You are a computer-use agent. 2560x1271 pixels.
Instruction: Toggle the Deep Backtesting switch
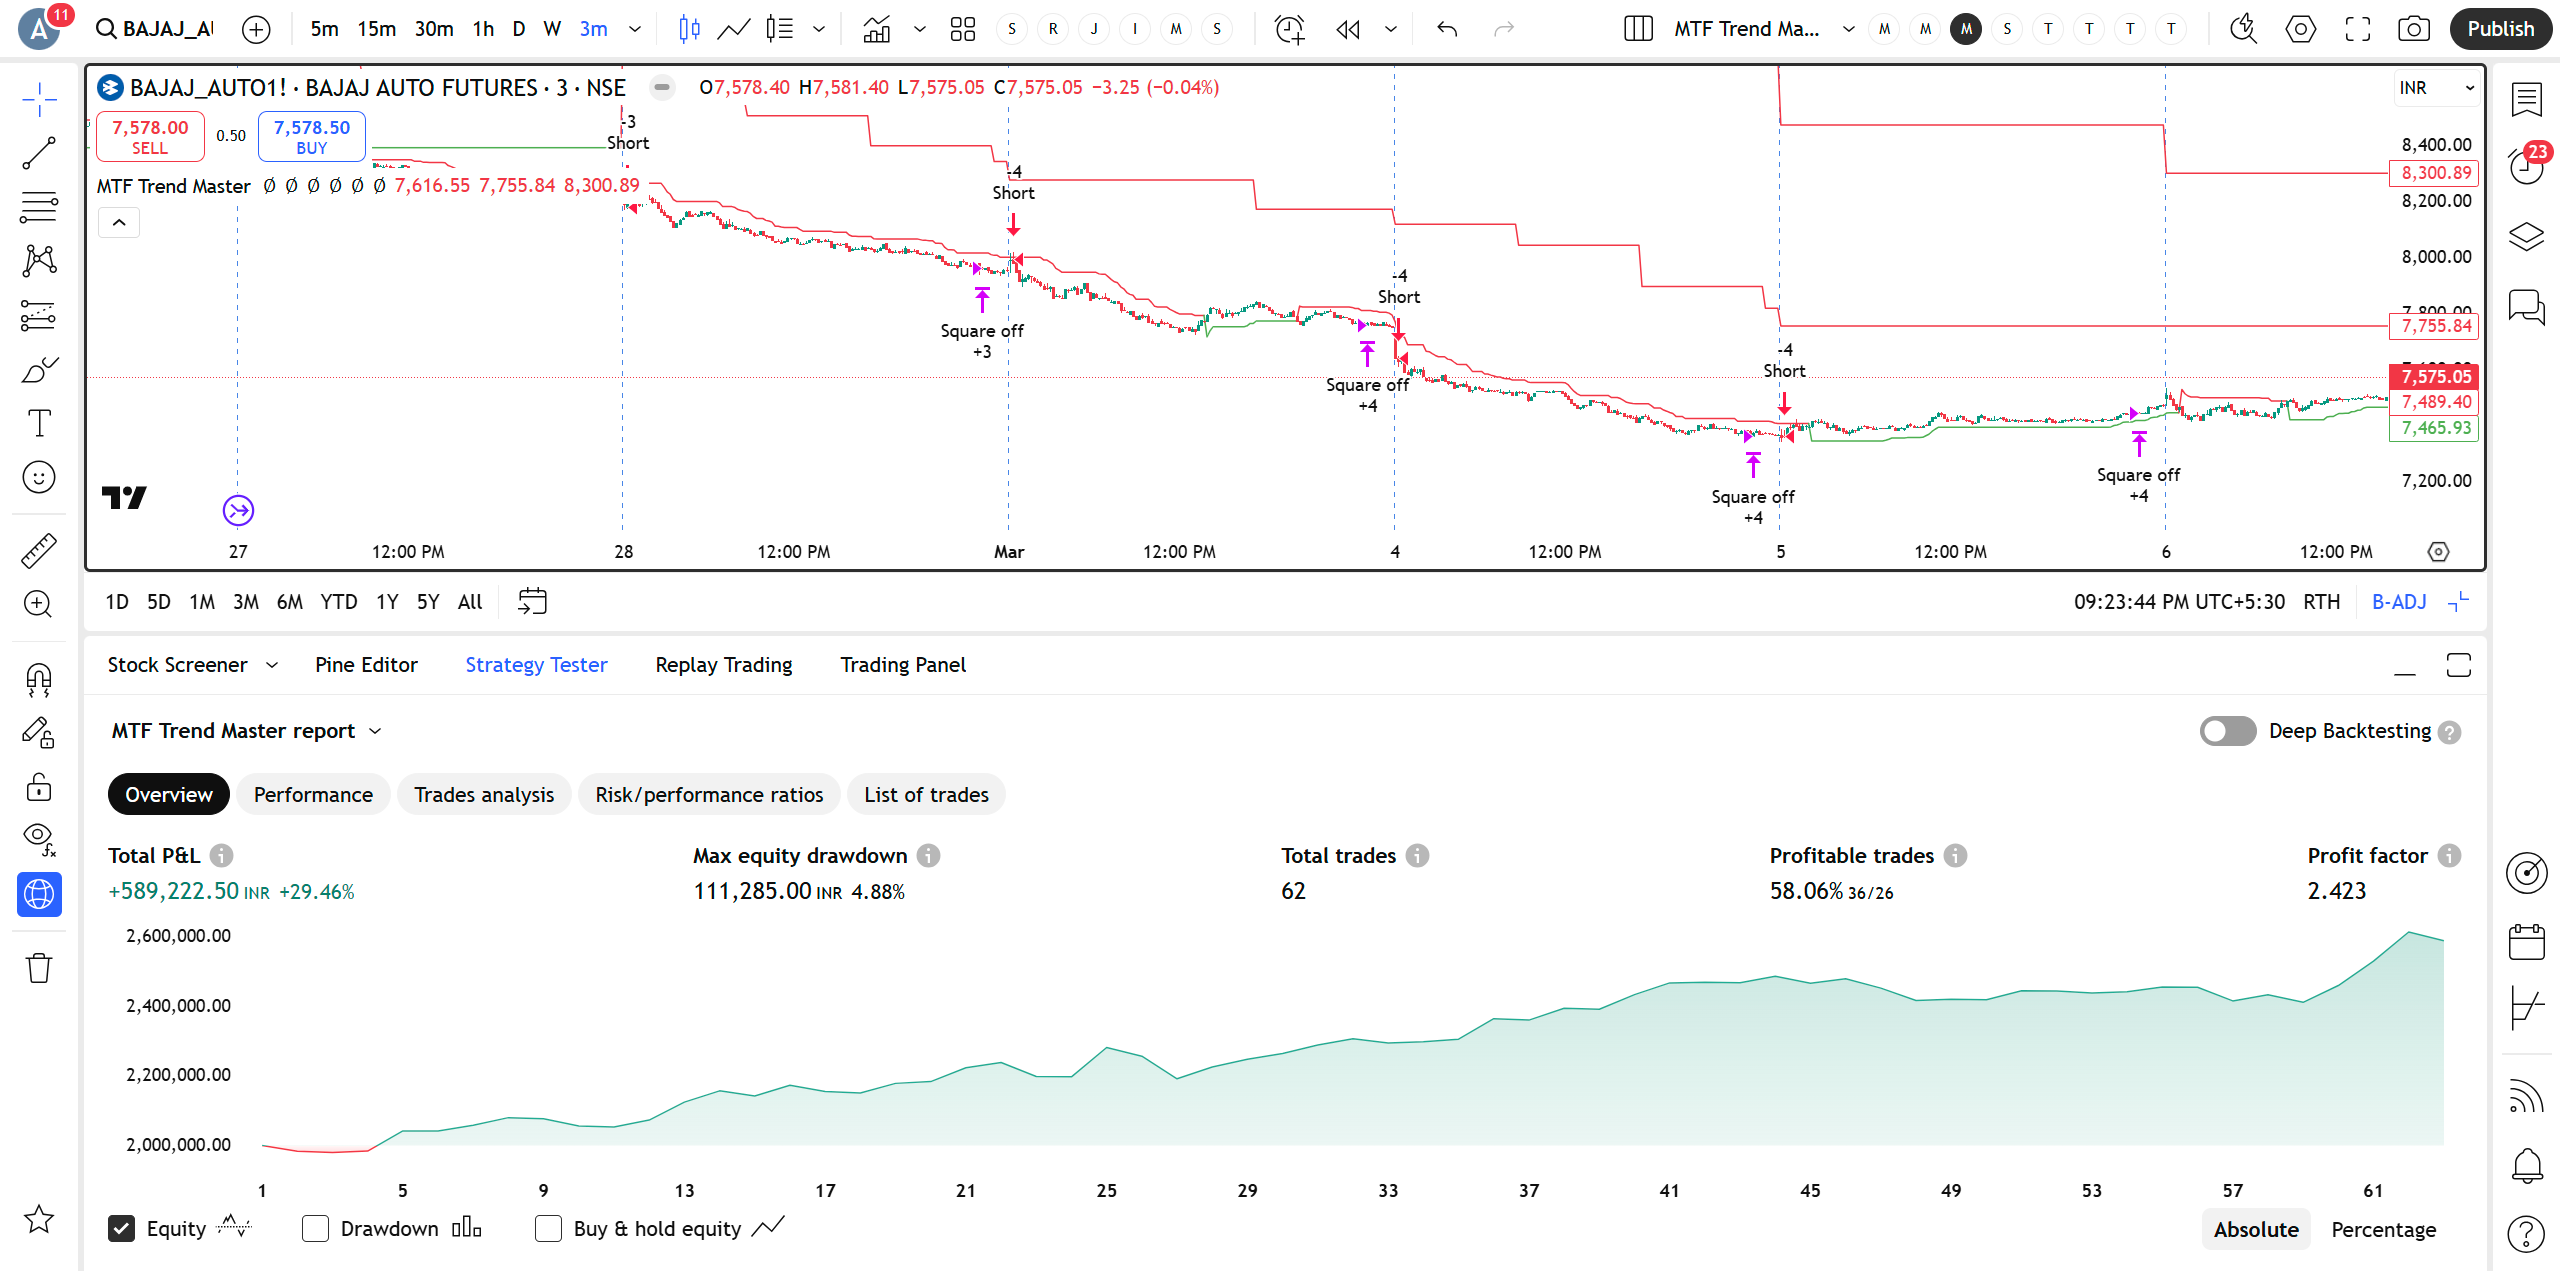(2227, 731)
